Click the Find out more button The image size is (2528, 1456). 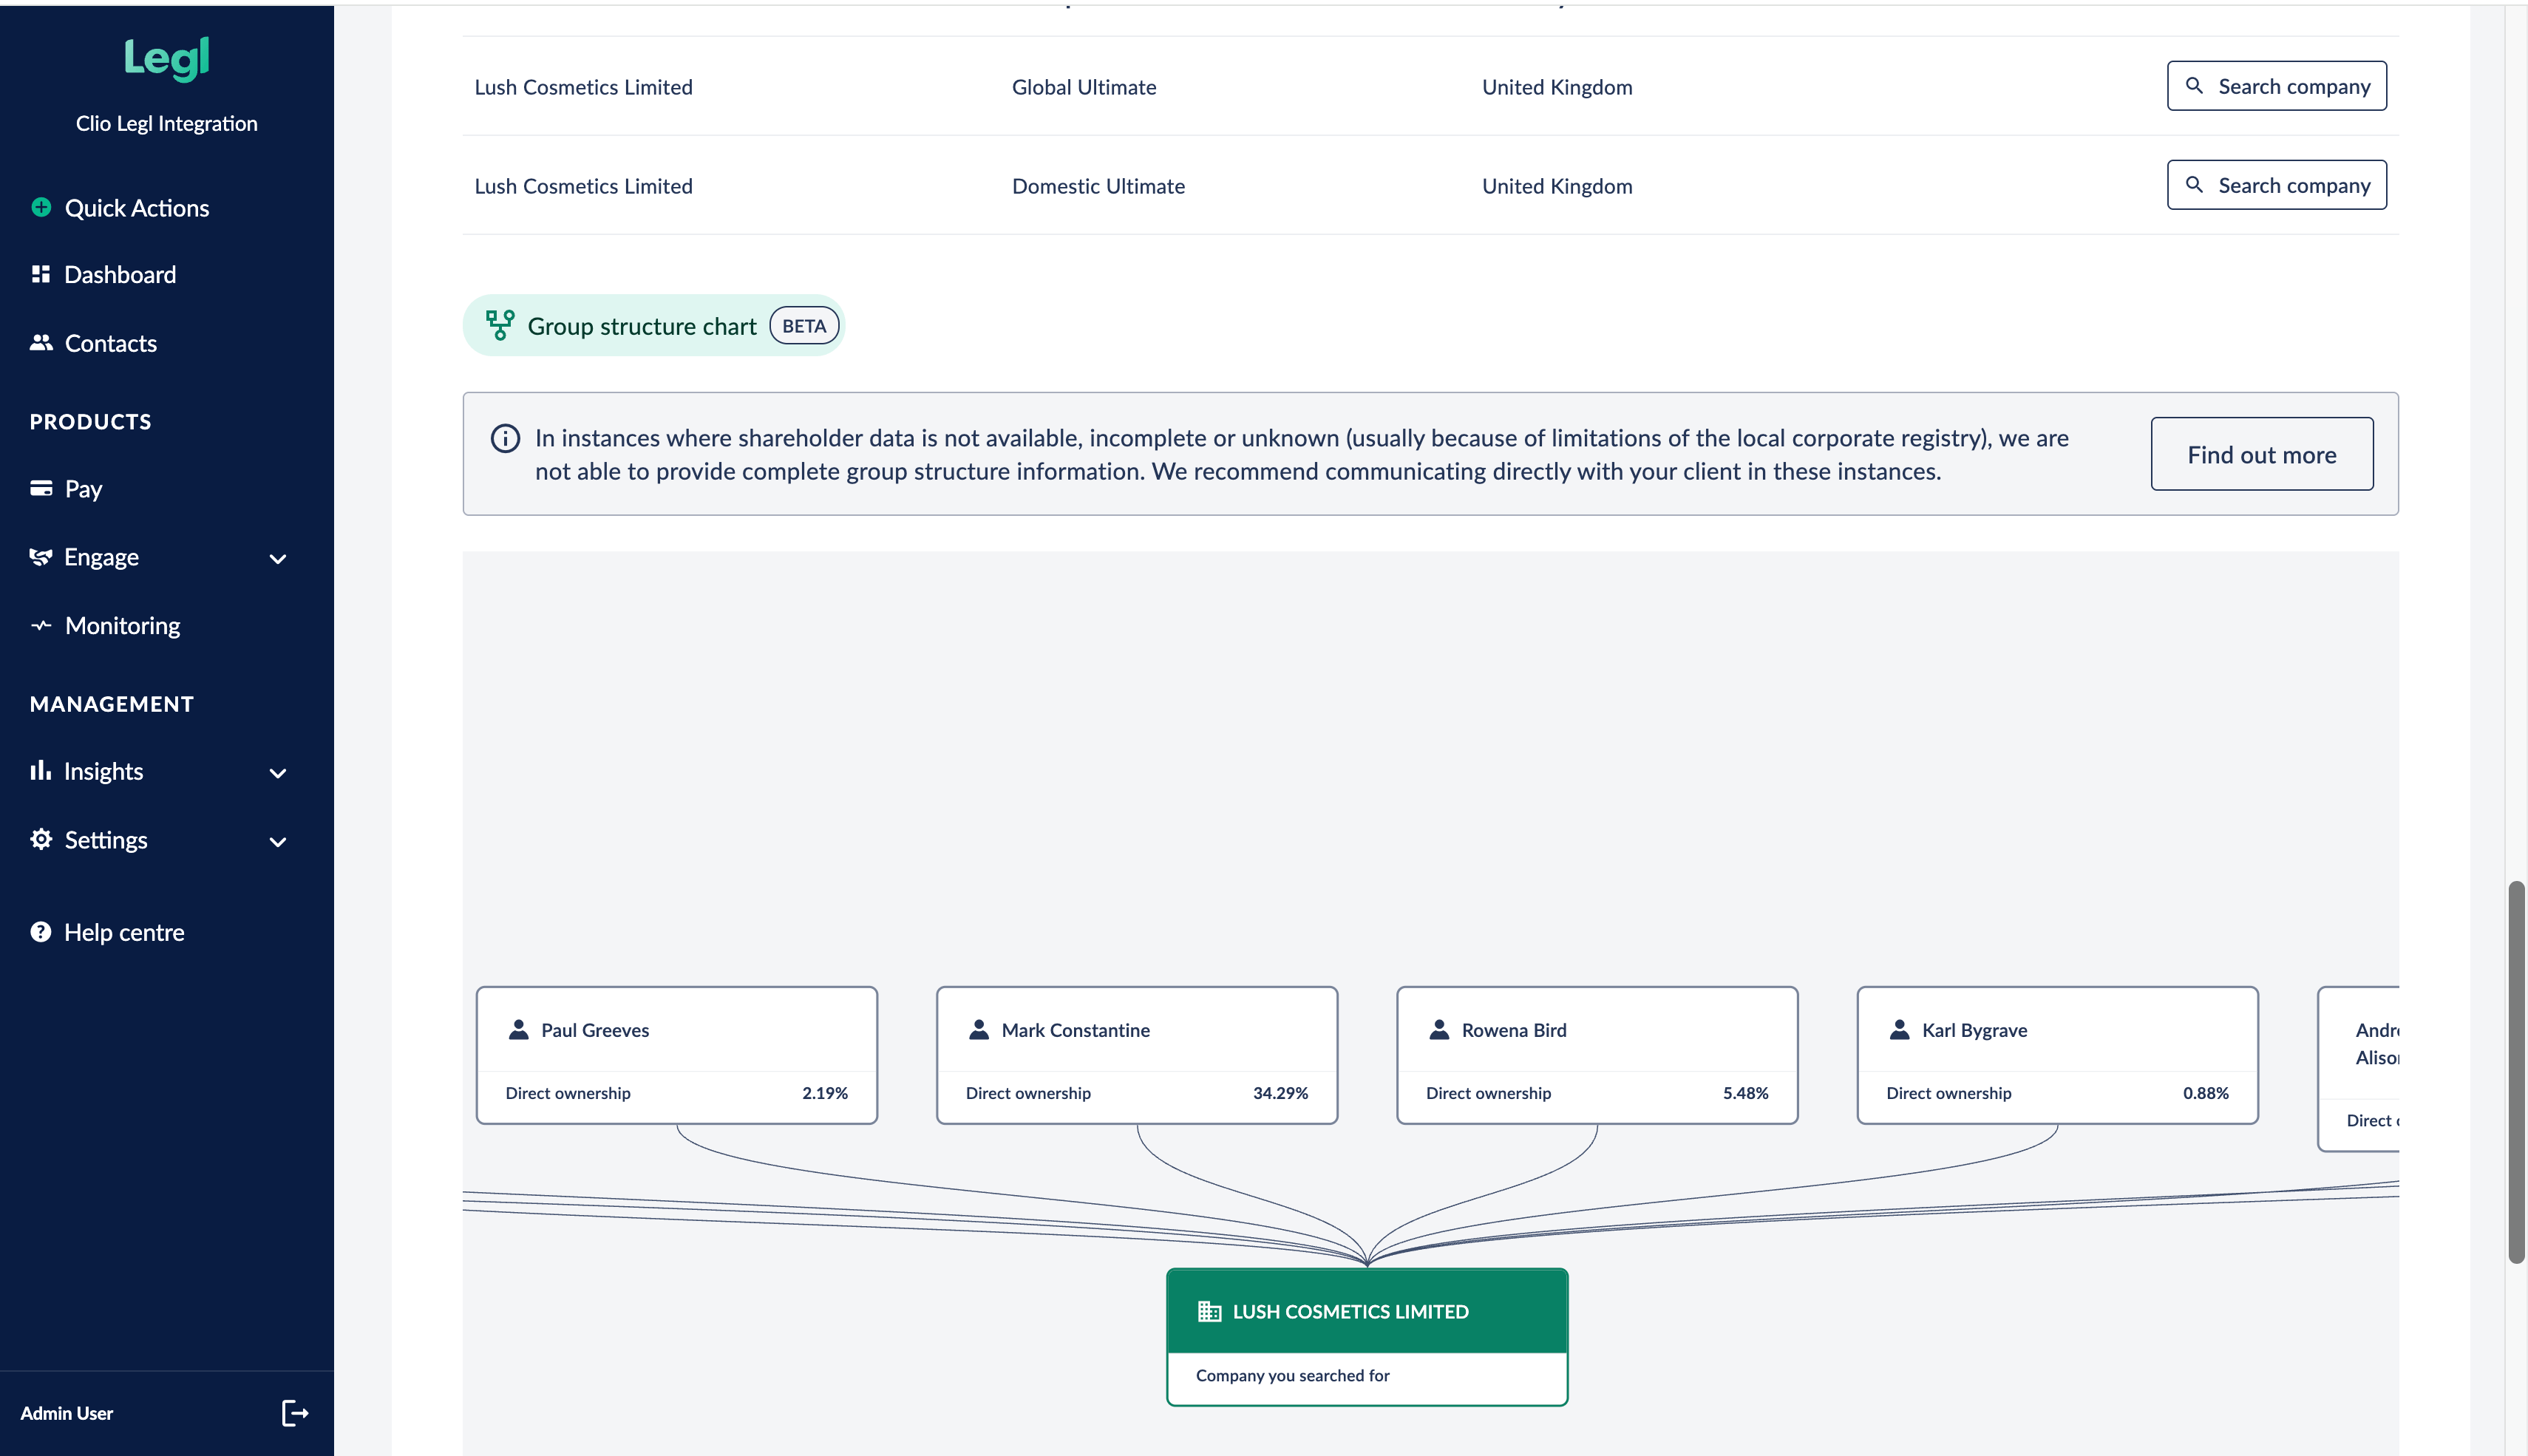pyautogui.click(x=2261, y=454)
